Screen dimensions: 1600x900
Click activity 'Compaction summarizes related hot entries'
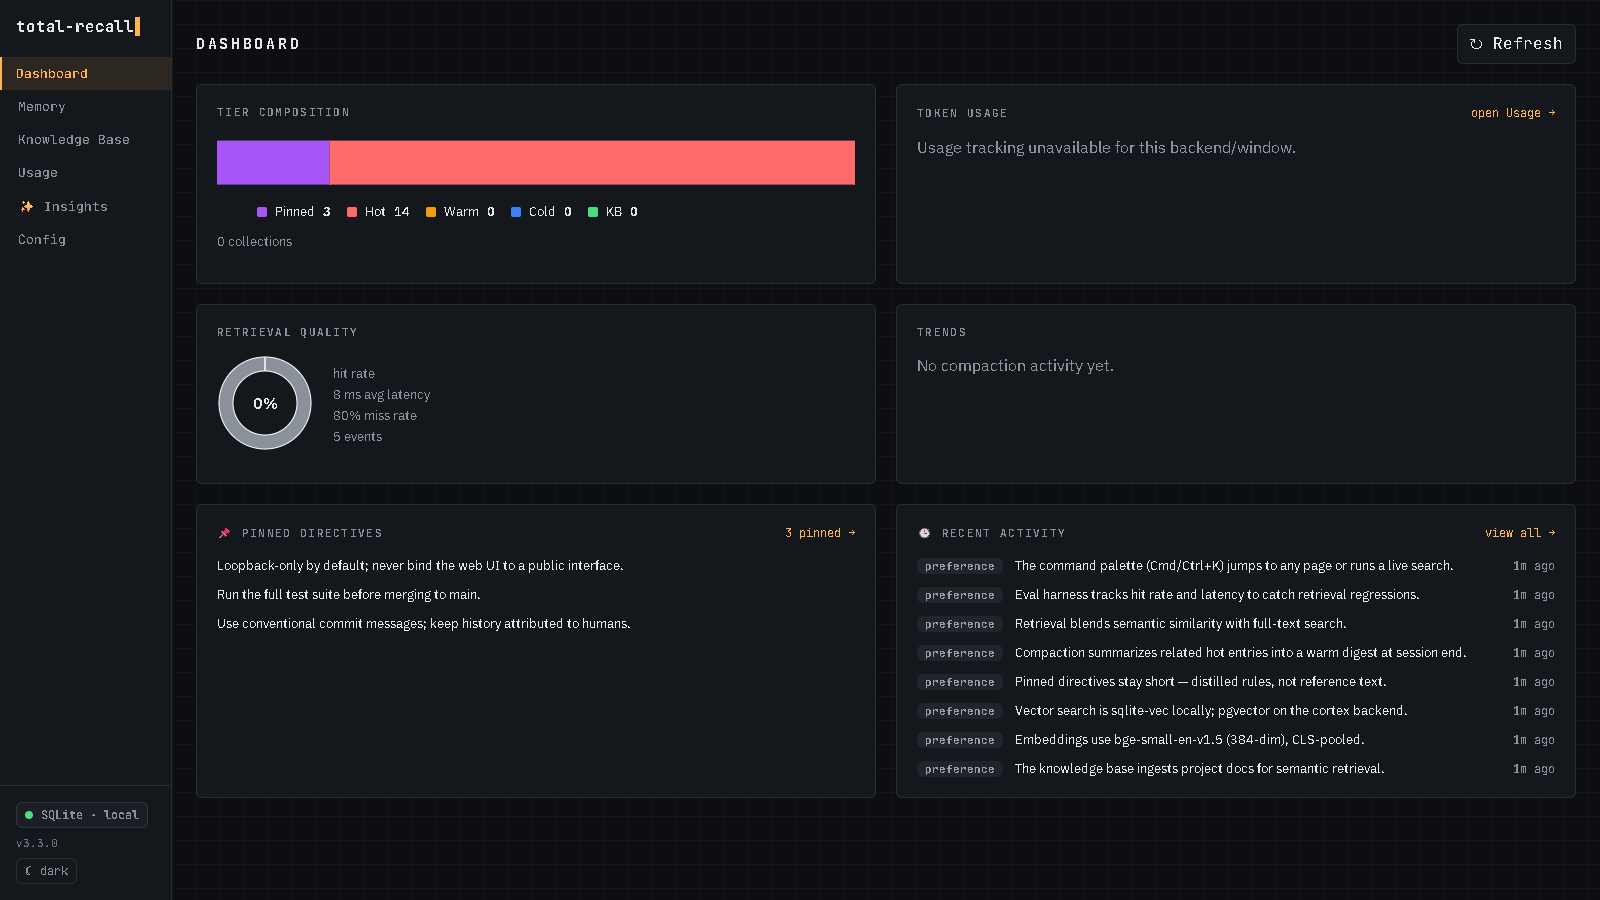pos(1241,653)
